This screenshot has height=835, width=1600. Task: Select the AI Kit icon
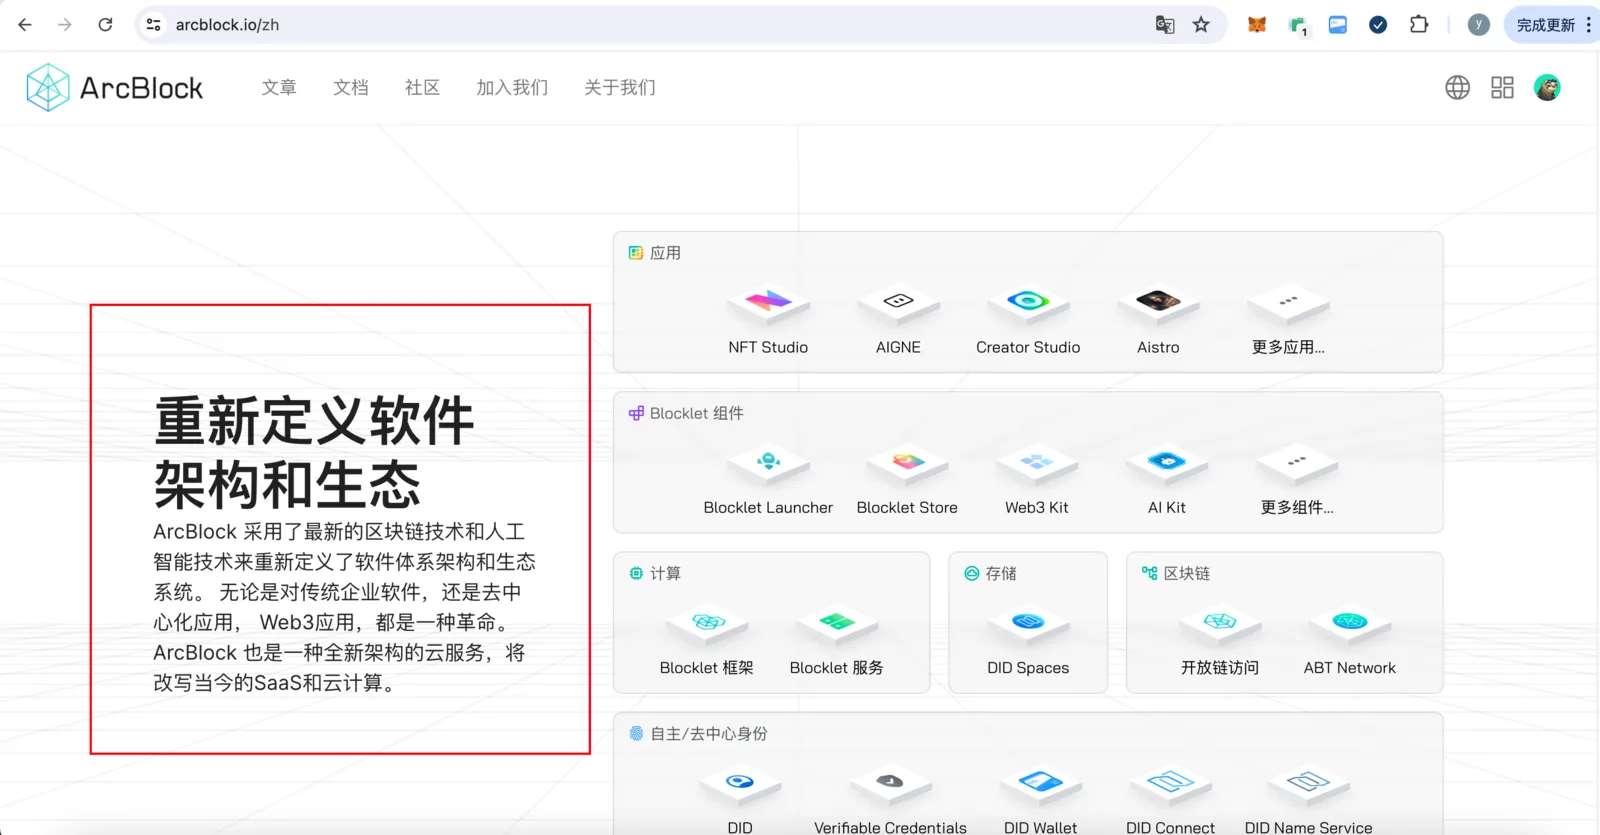pyautogui.click(x=1167, y=462)
